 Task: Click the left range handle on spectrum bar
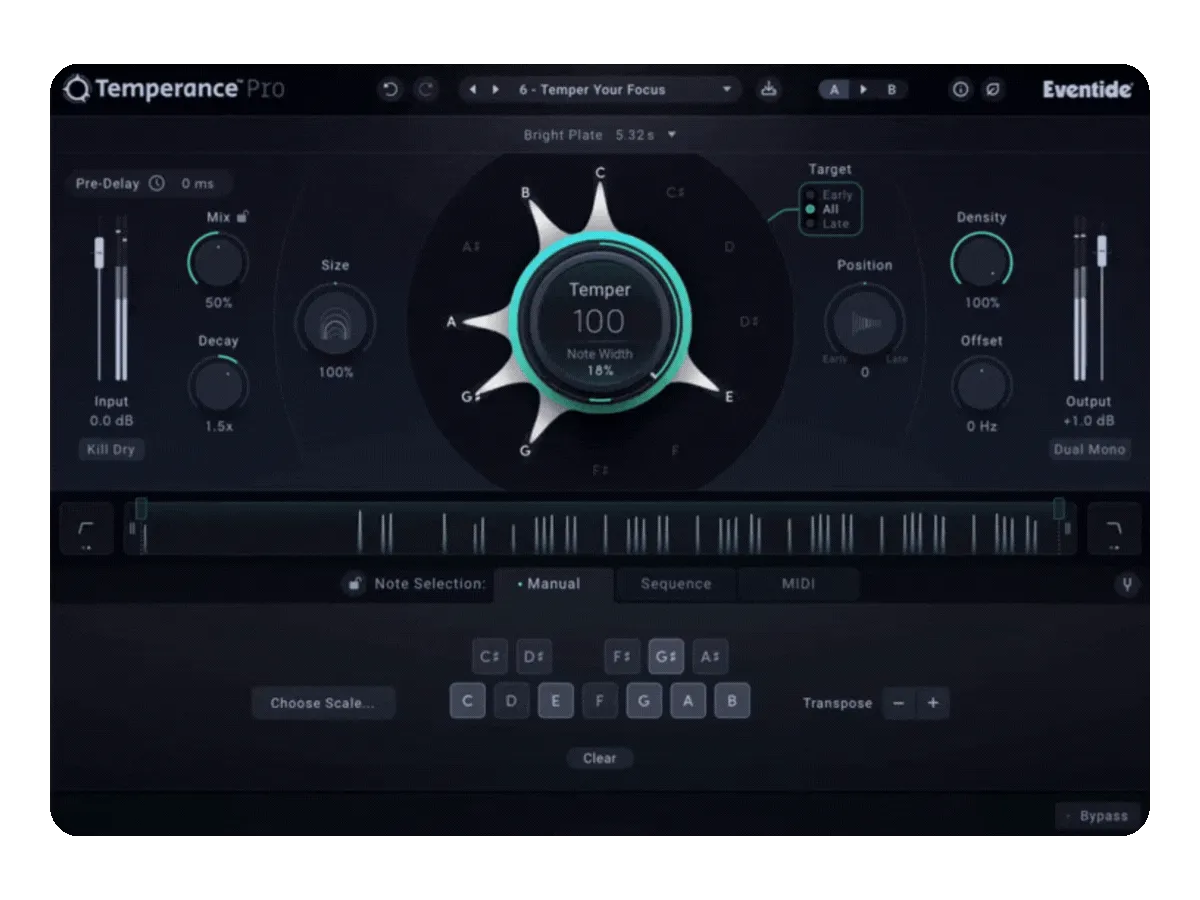coord(141,509)
